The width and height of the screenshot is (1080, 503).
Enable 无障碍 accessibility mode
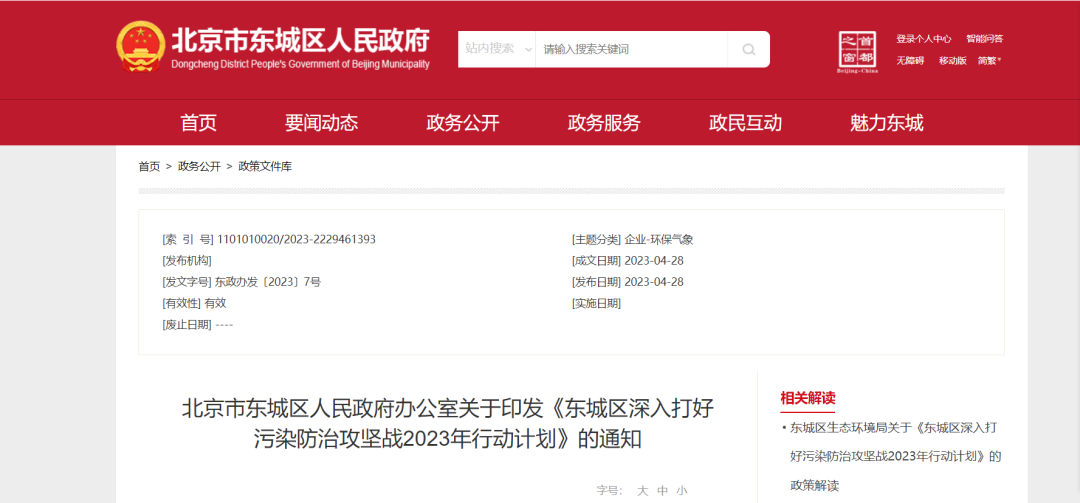click(910, 61)
